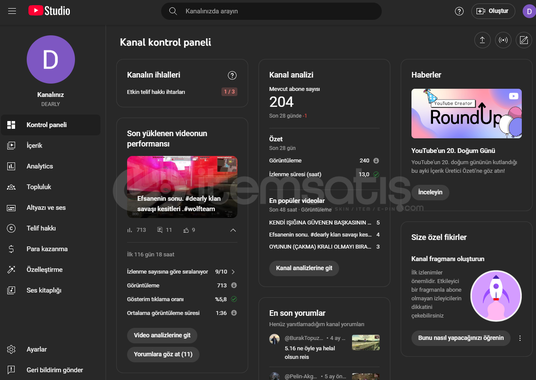Open Para kazanma in sidebar

click(x=51, y=249)
